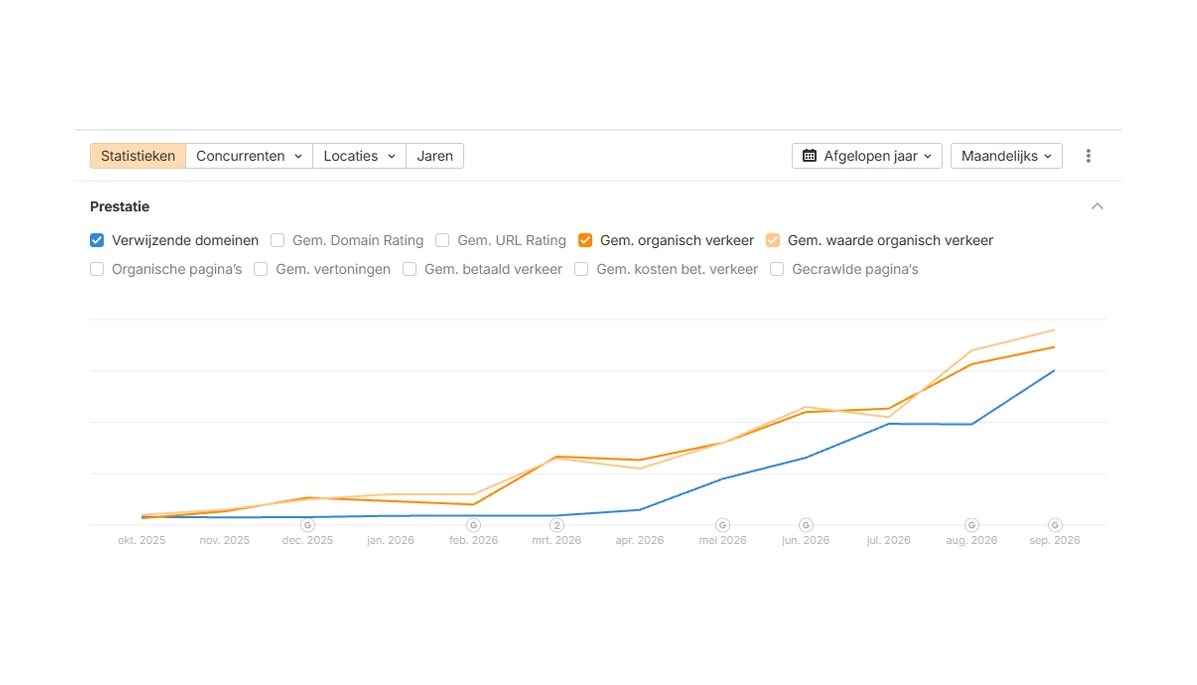
Task: Open the Concurrenten dropdown
Action: point(249,156)
